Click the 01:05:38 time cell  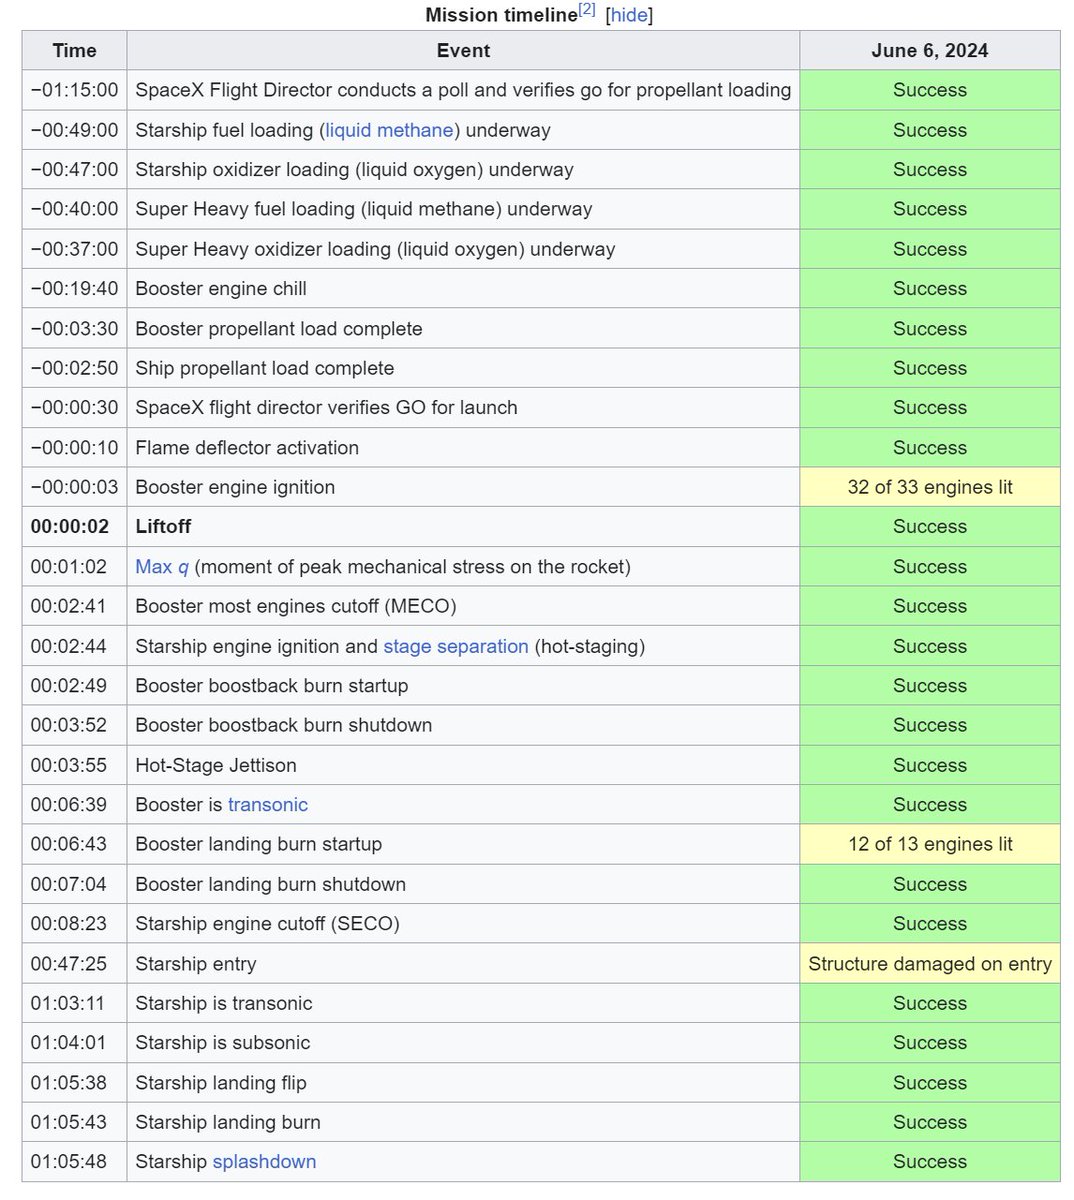click(74, 1083)
